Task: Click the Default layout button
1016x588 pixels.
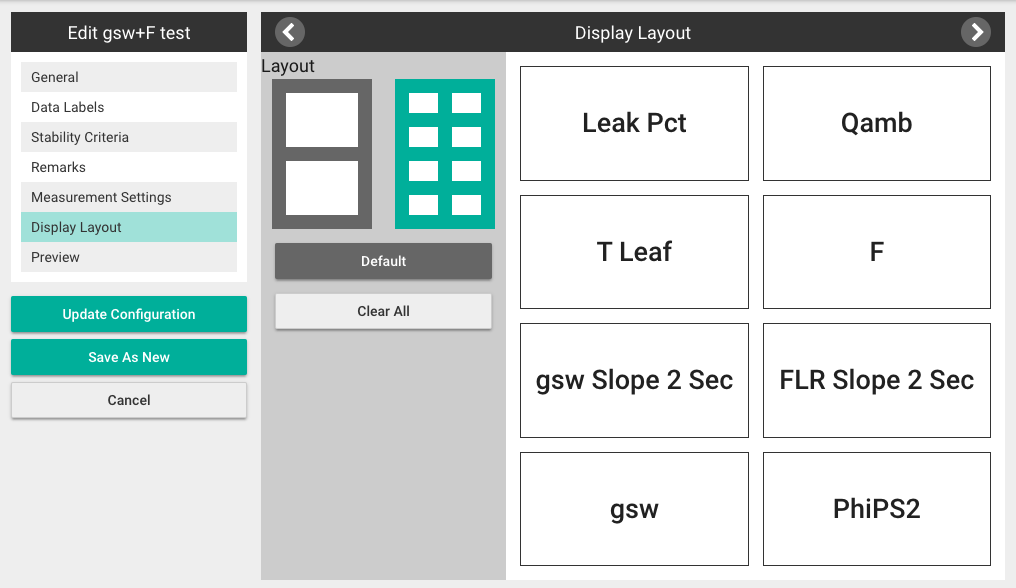Action: click(x=384, y=261)
